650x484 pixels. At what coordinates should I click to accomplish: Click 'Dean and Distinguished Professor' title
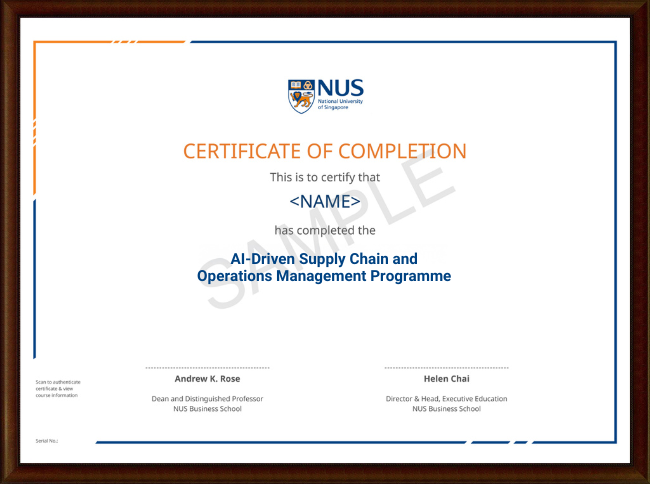click(207, 399)
